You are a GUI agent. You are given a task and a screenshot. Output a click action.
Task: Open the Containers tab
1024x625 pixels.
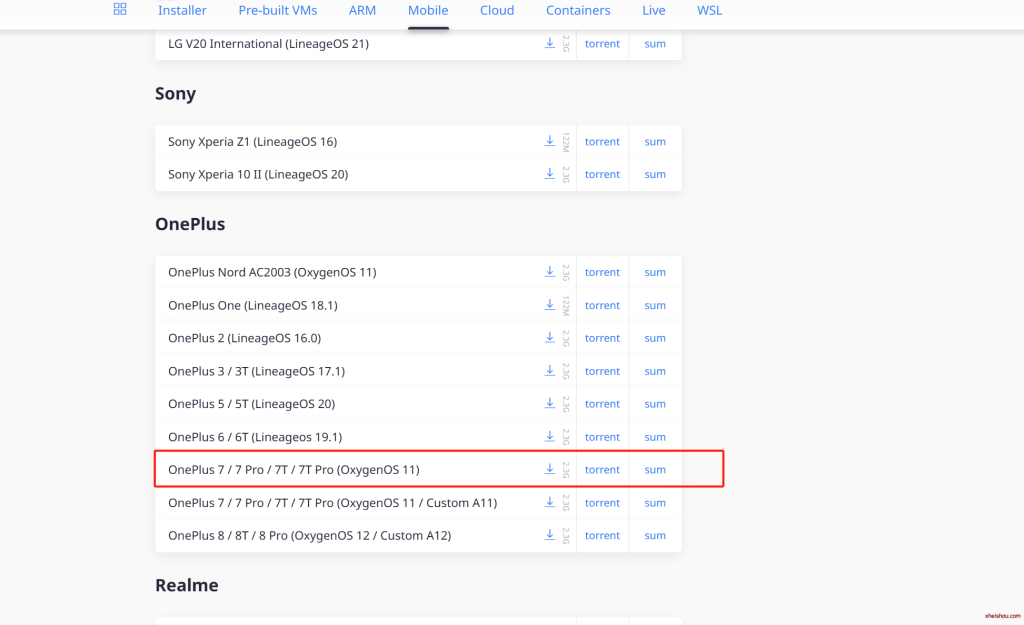[x=578, y=10]
